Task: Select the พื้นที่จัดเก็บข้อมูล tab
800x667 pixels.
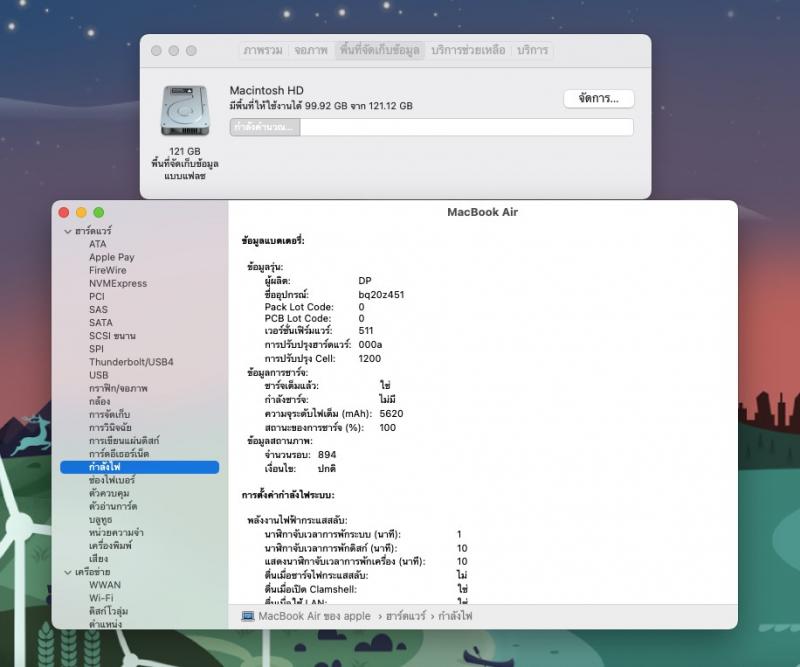Action: [380, 50]
